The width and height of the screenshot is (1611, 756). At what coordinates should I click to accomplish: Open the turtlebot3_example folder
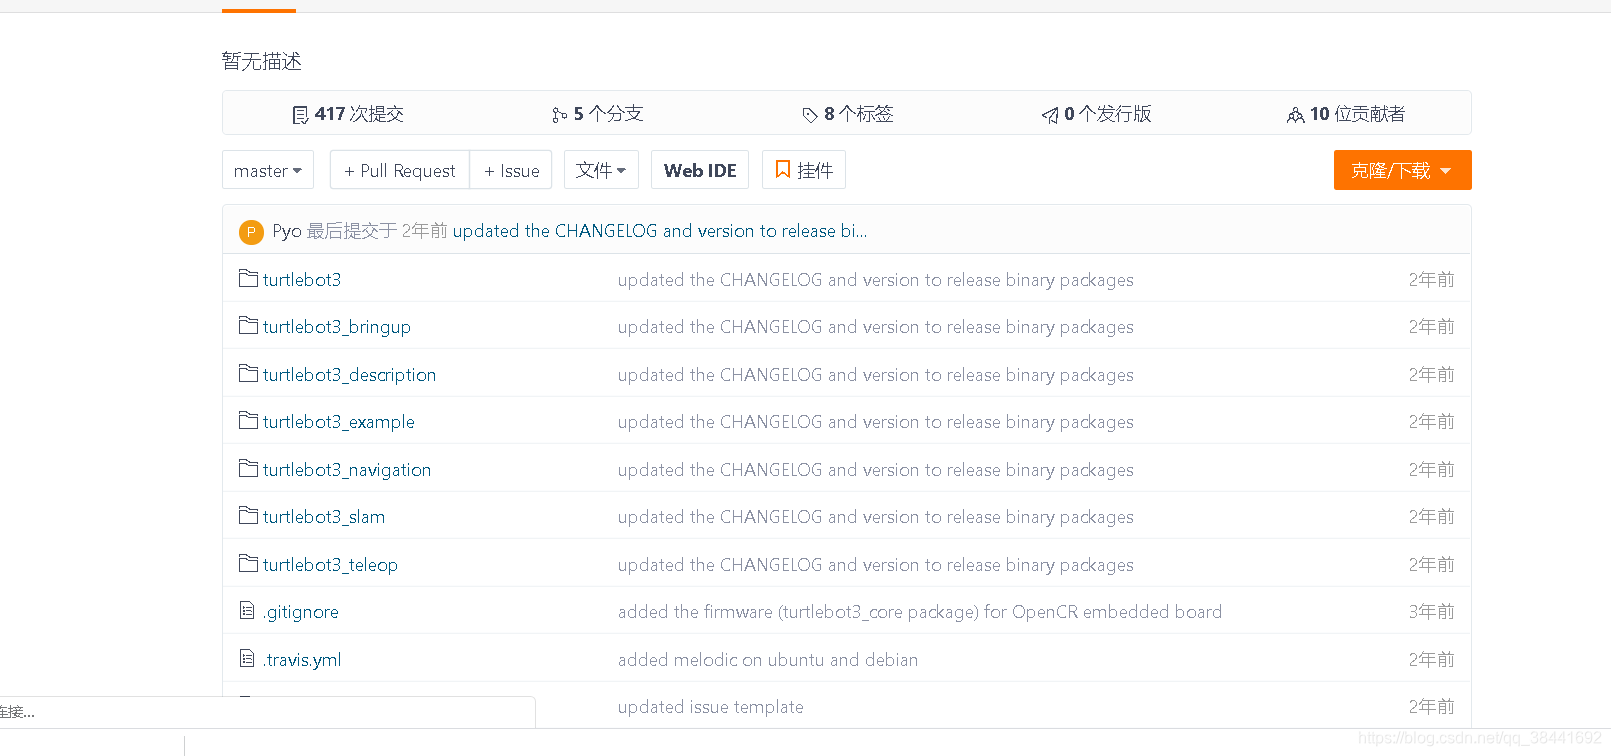(x=338, y=422)
